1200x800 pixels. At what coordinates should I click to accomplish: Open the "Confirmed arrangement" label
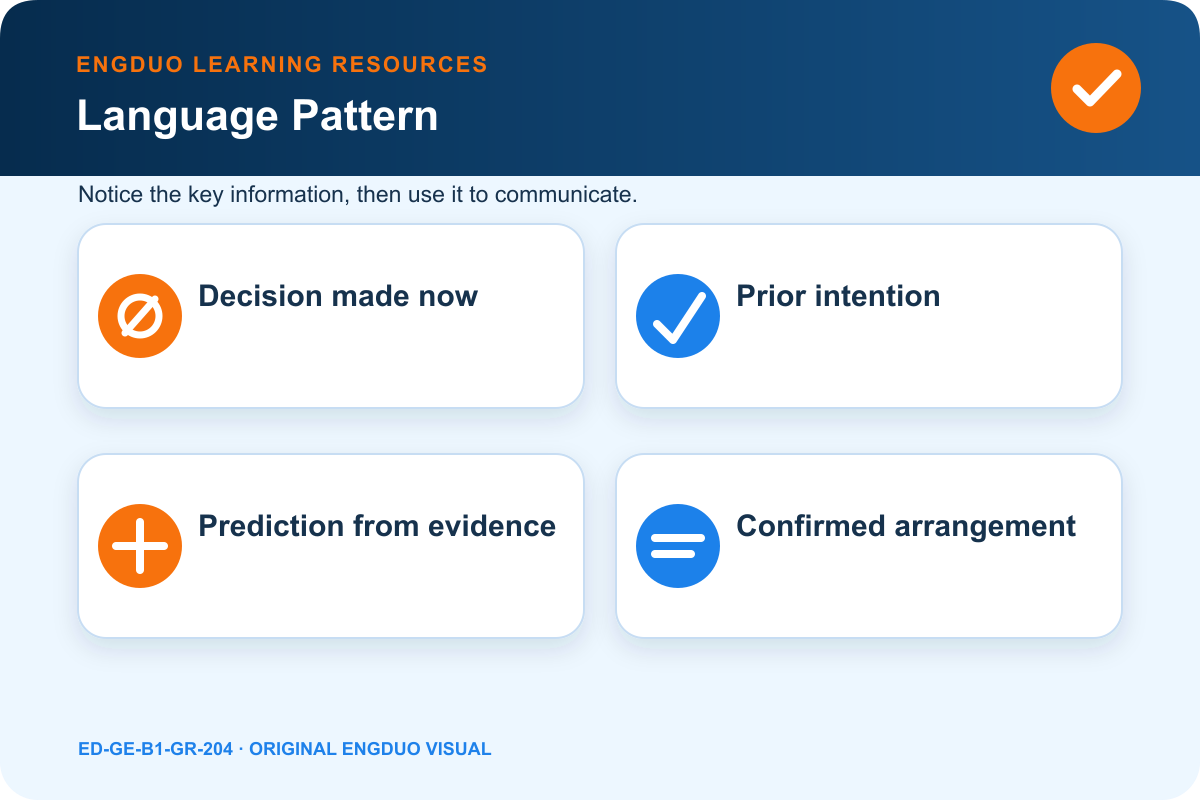906,526
